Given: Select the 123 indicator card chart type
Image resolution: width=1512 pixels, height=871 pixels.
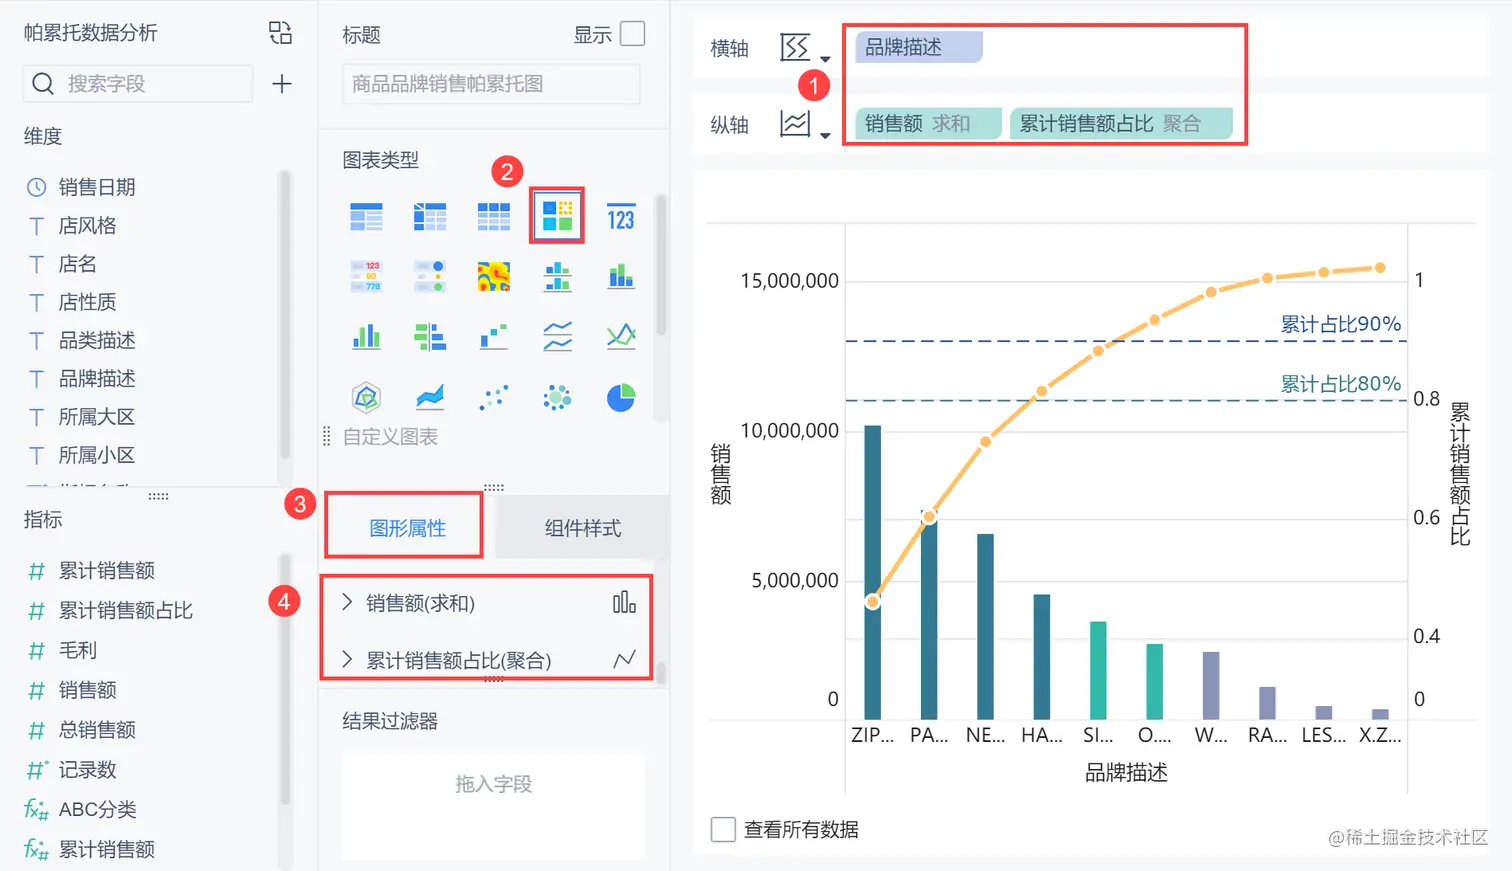Looking at the screenshot, I should click(x=620, y=216).
